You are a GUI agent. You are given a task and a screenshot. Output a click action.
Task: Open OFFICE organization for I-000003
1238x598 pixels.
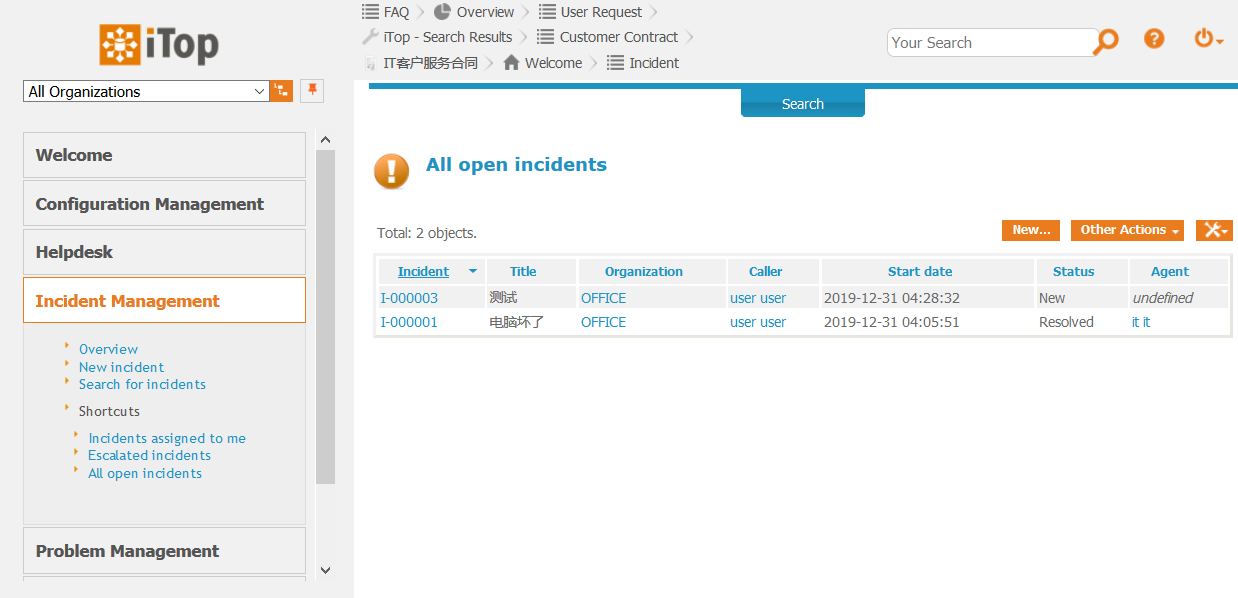[603, 298]
